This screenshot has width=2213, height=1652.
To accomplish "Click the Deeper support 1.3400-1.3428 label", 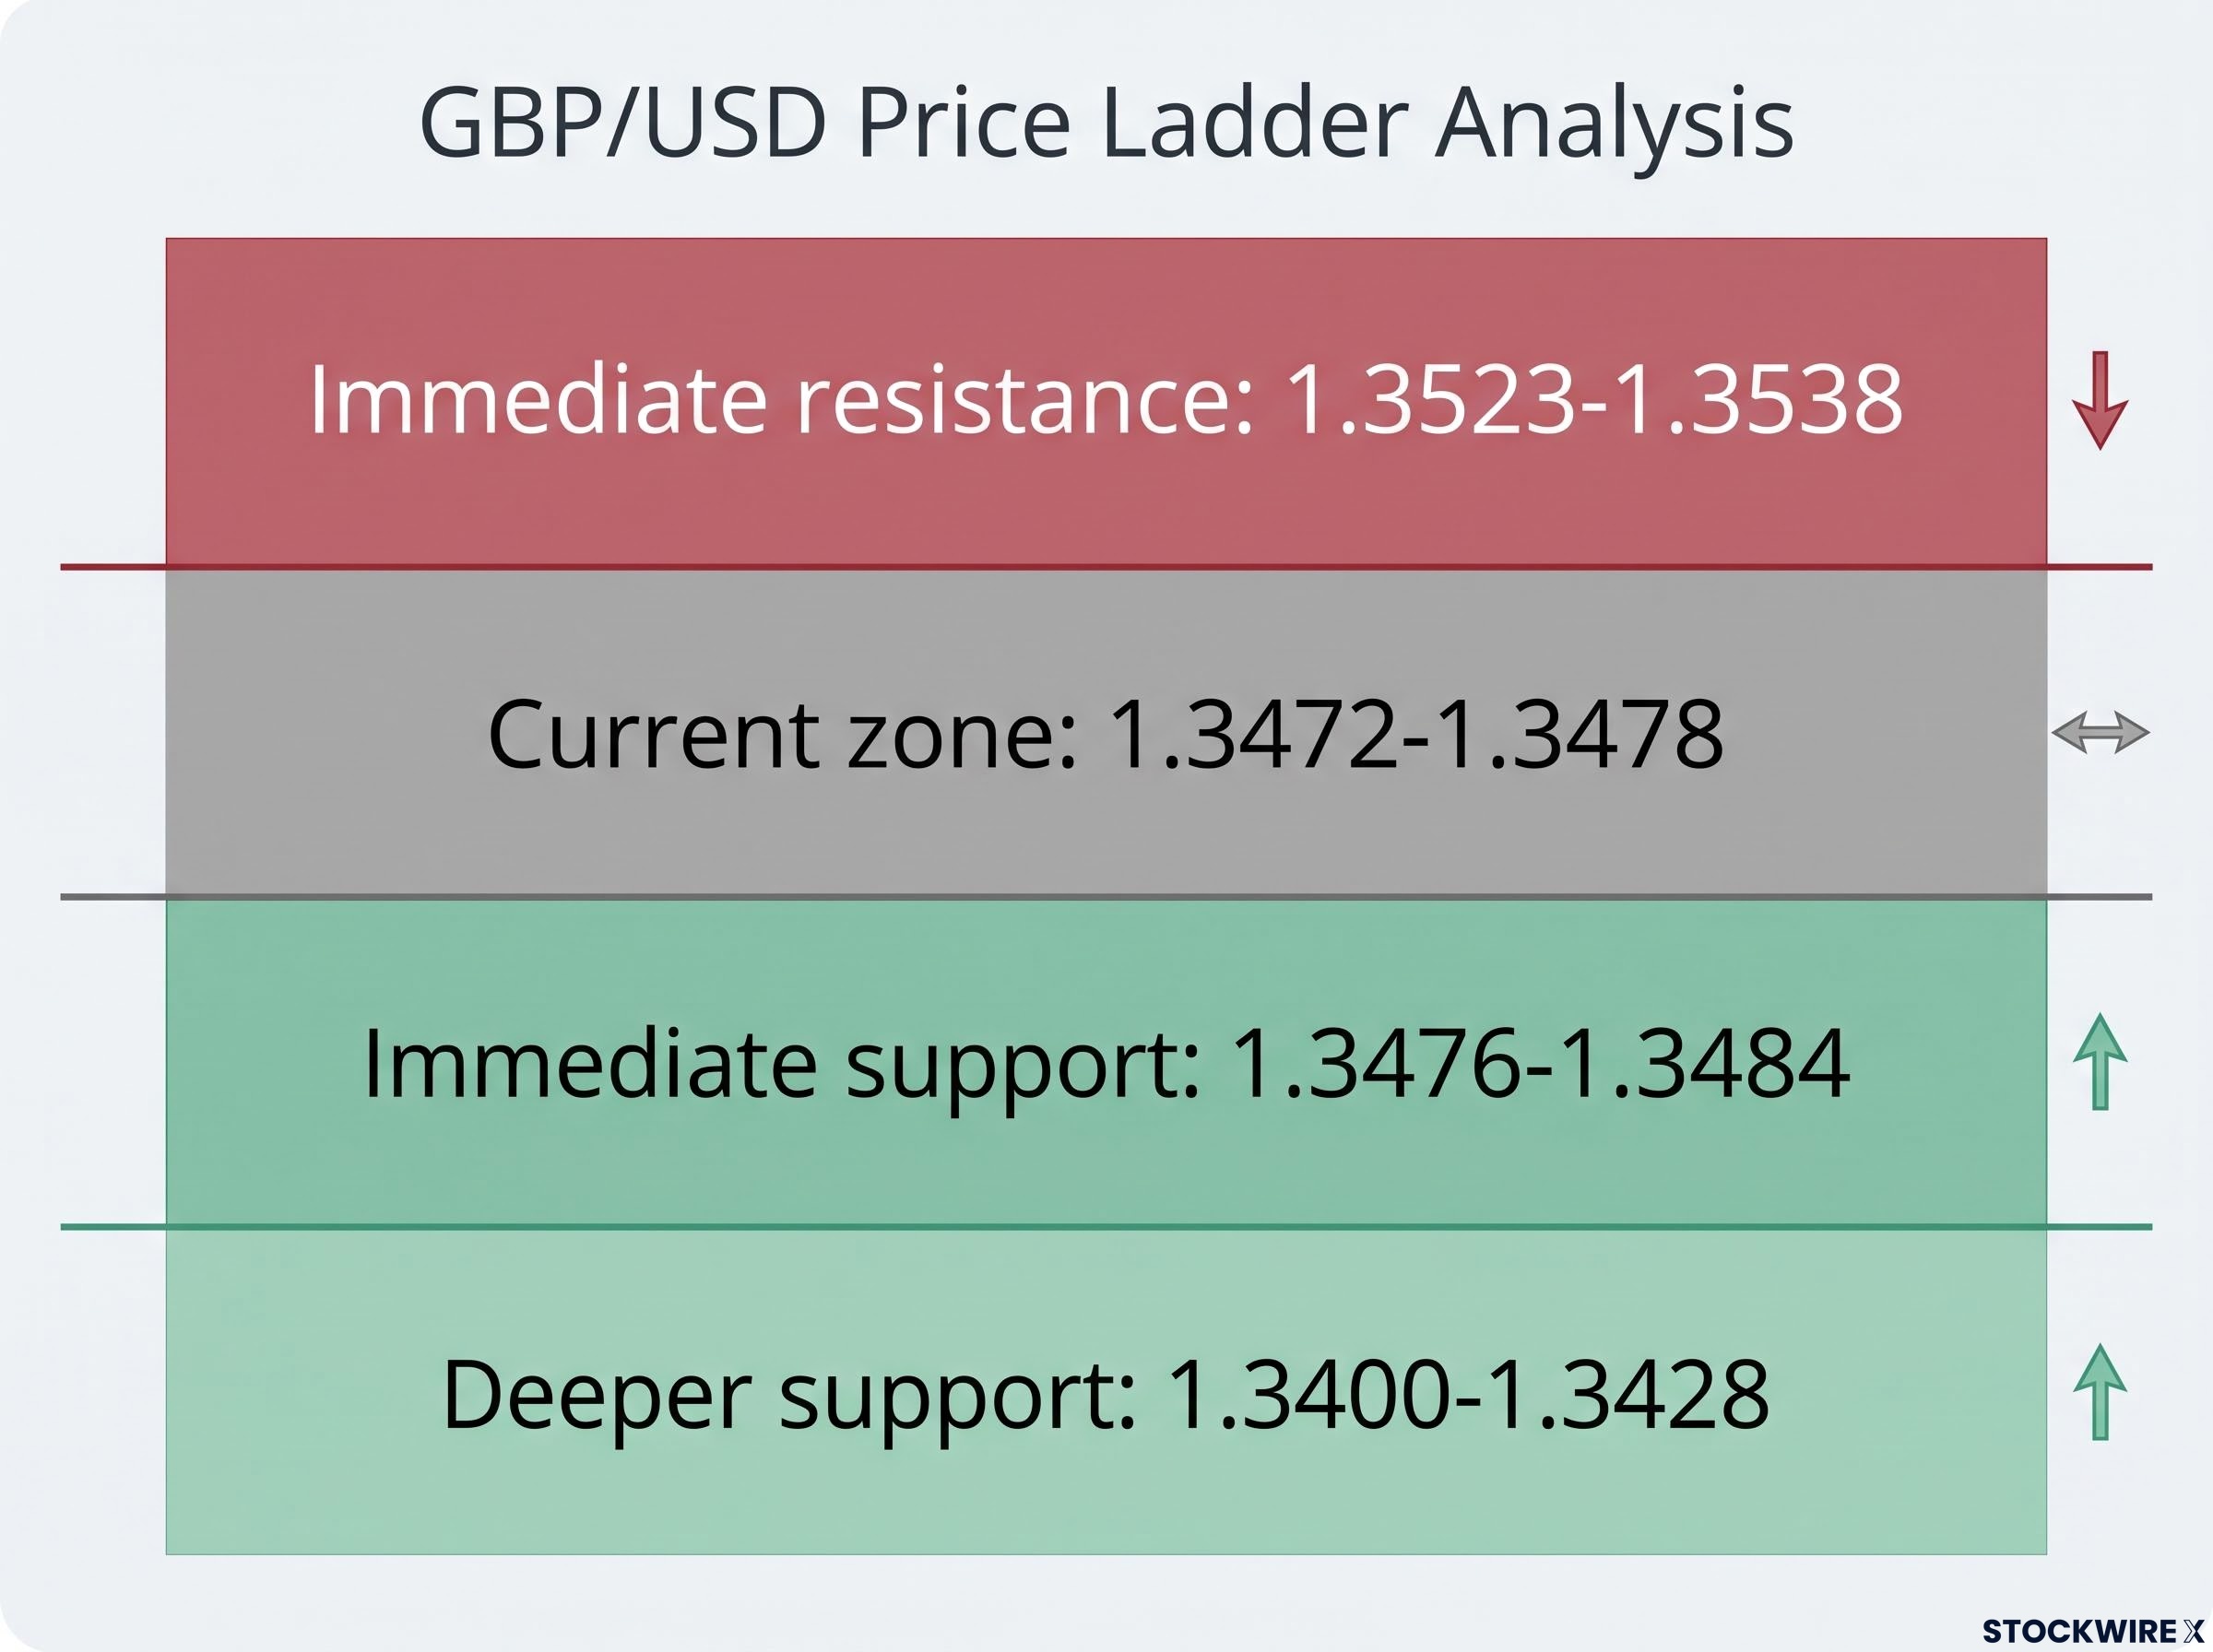I will (x=1105, y=1396).
